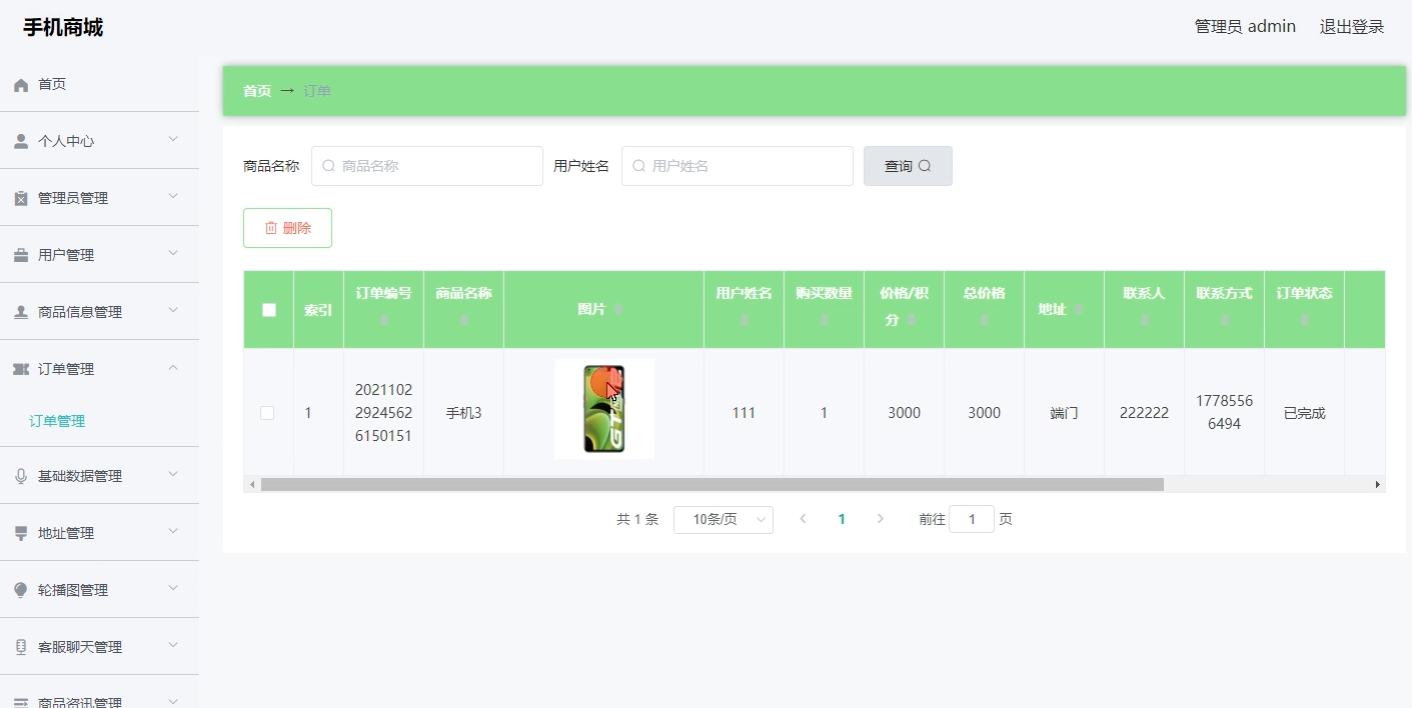Expand the 管理员管理 menu chevron

click(x=173, y=197)
